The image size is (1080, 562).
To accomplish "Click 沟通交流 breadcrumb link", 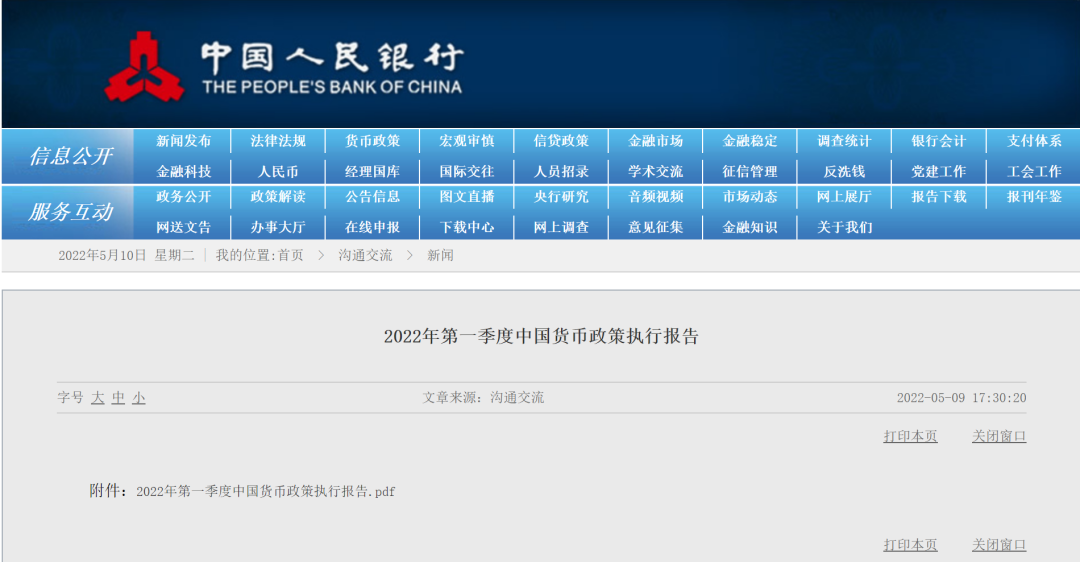I will pyautogui.click(x=365, y=256).
